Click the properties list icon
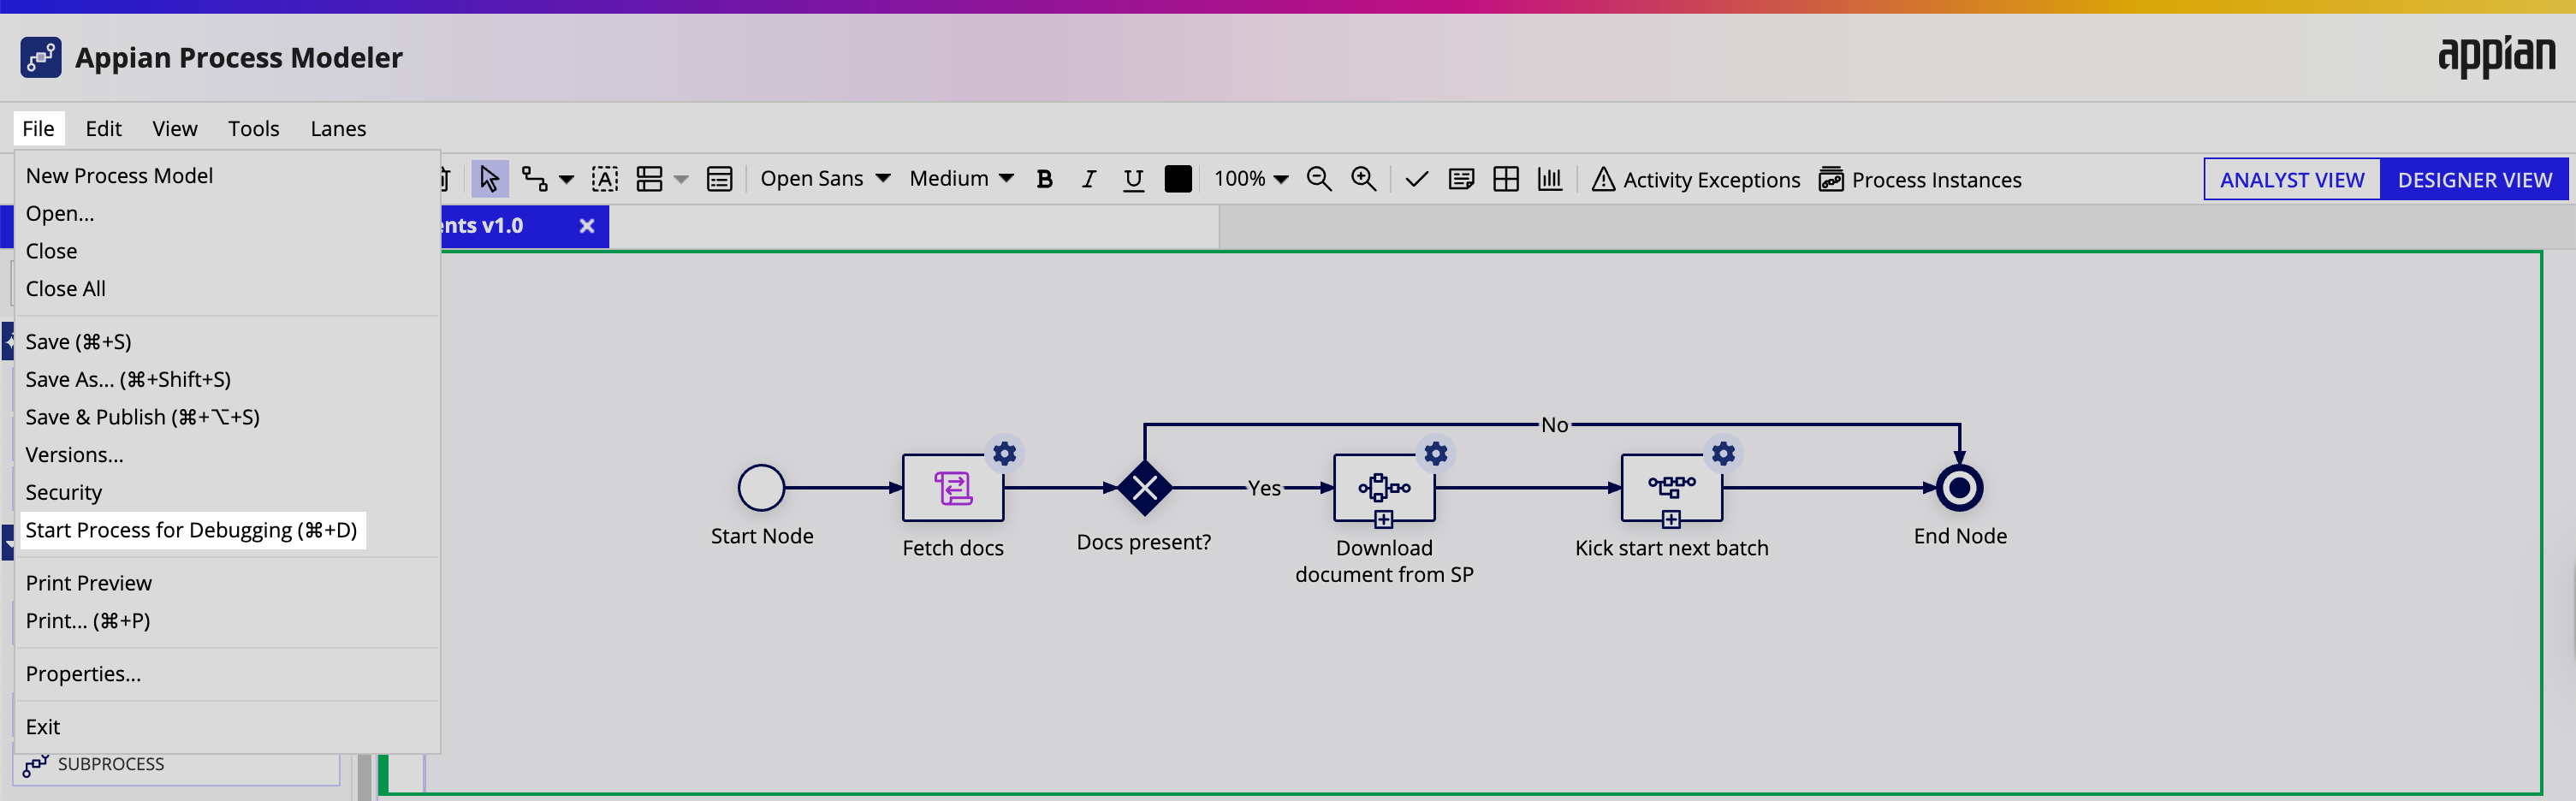The image size is (2576, 801). pos(720,179)
